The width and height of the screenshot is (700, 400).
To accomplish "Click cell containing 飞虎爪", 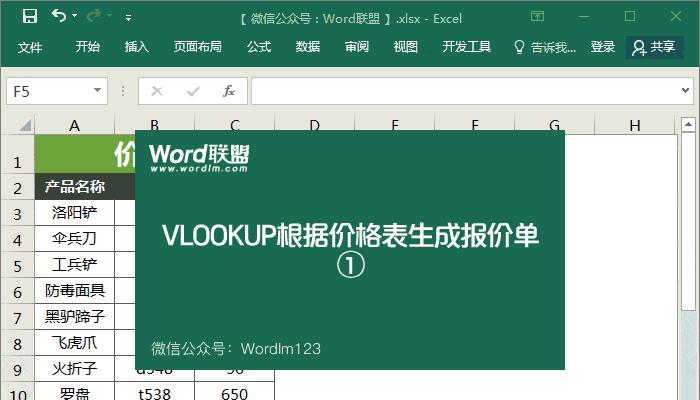I will 75,343.
